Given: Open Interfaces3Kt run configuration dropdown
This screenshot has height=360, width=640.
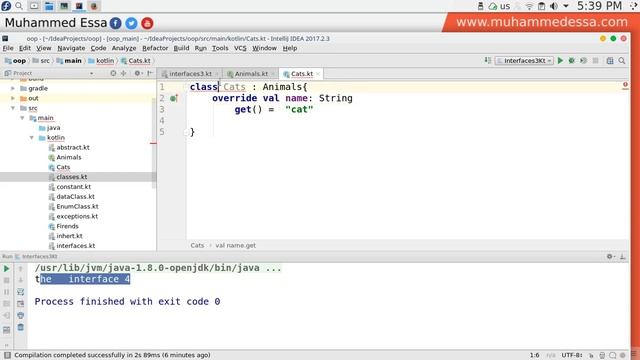Looking at the screenshot, I should coord(524,60).
